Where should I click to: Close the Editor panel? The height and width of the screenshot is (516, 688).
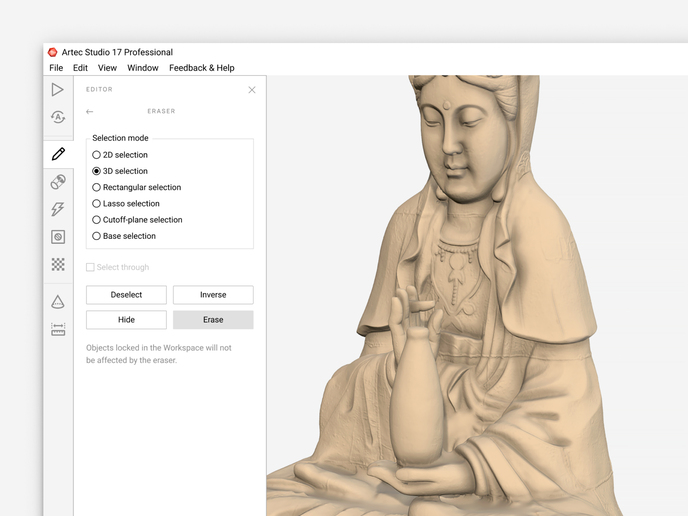[x=252, y=90]
